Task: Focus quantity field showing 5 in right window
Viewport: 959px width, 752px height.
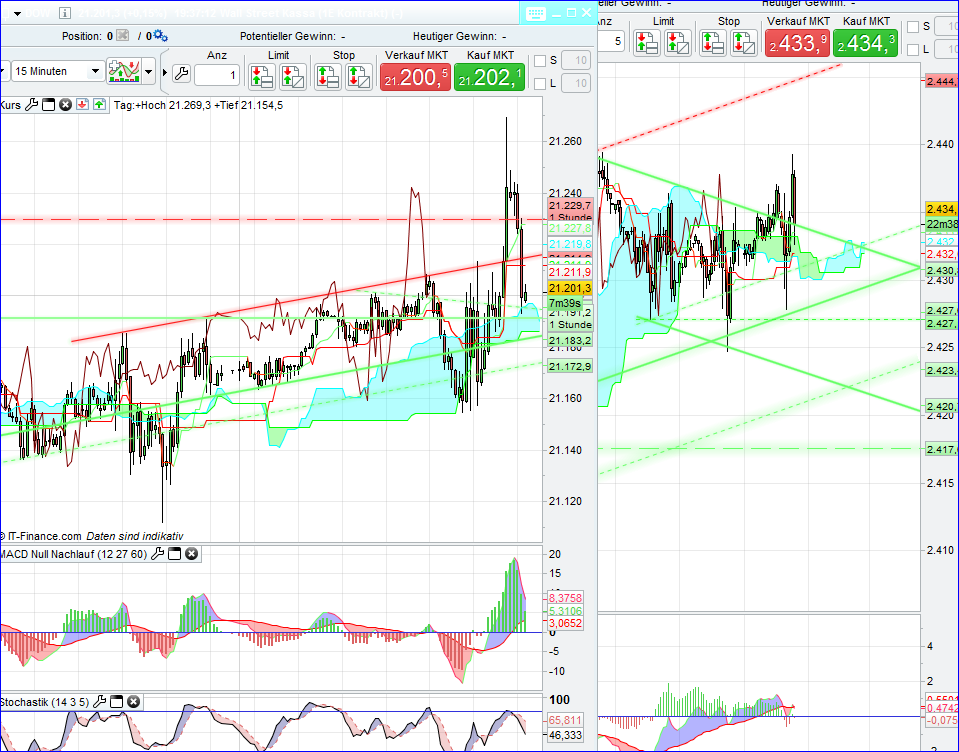Action: coord(611,41)
